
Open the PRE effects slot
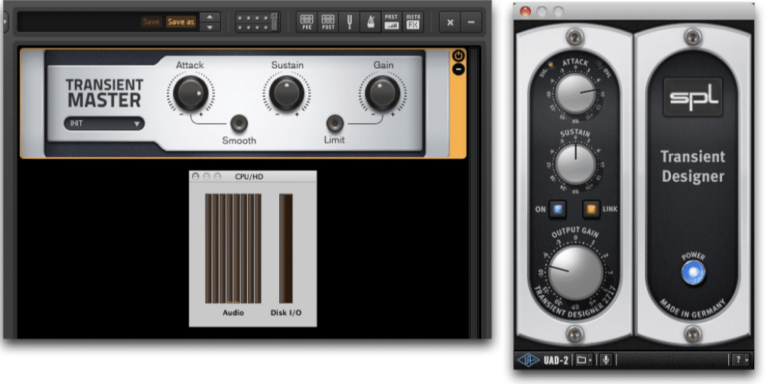coord(306,22)
